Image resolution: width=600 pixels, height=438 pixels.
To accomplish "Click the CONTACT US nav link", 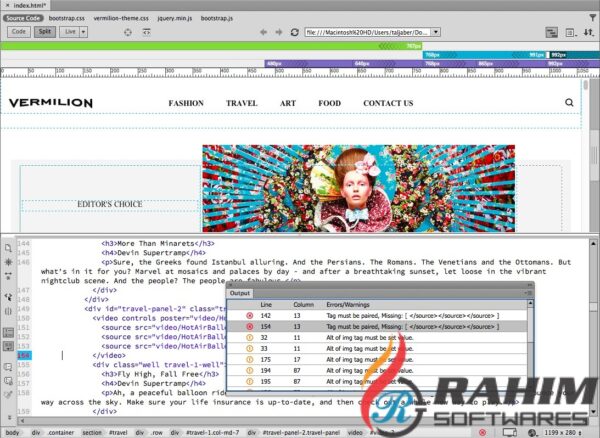I will pyautogui.click(x=388, y=103).
